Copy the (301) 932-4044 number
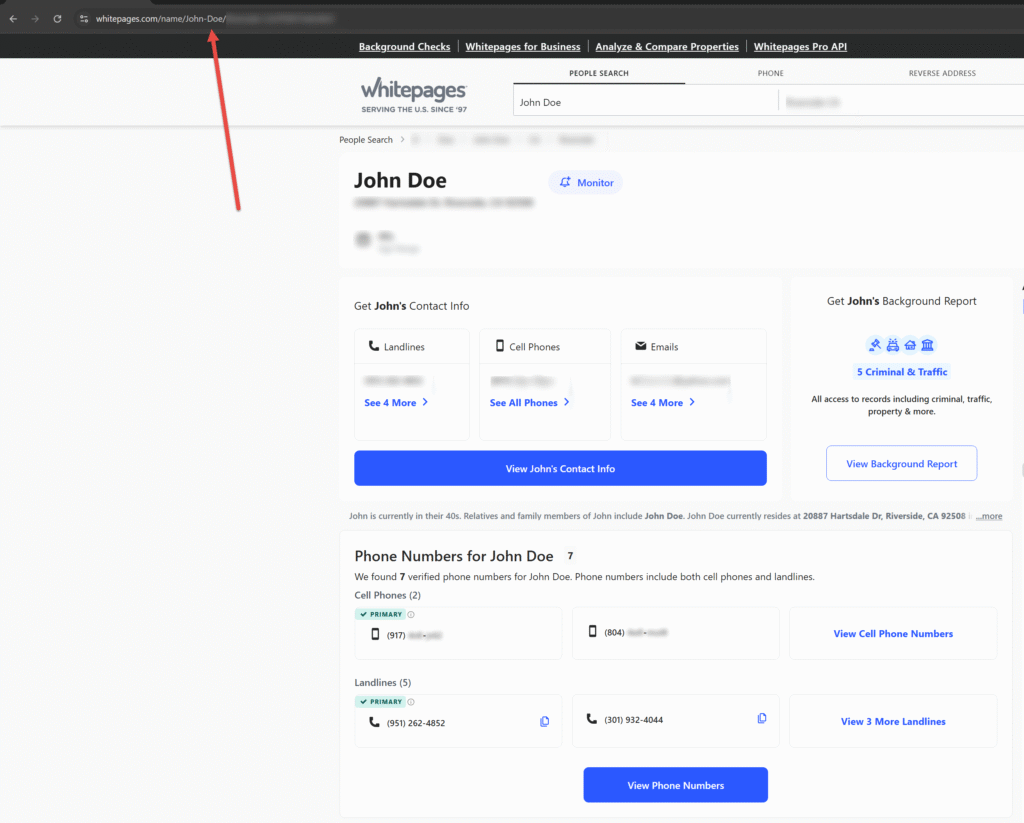The image size is (1024, 823). [x=762, y=718]
